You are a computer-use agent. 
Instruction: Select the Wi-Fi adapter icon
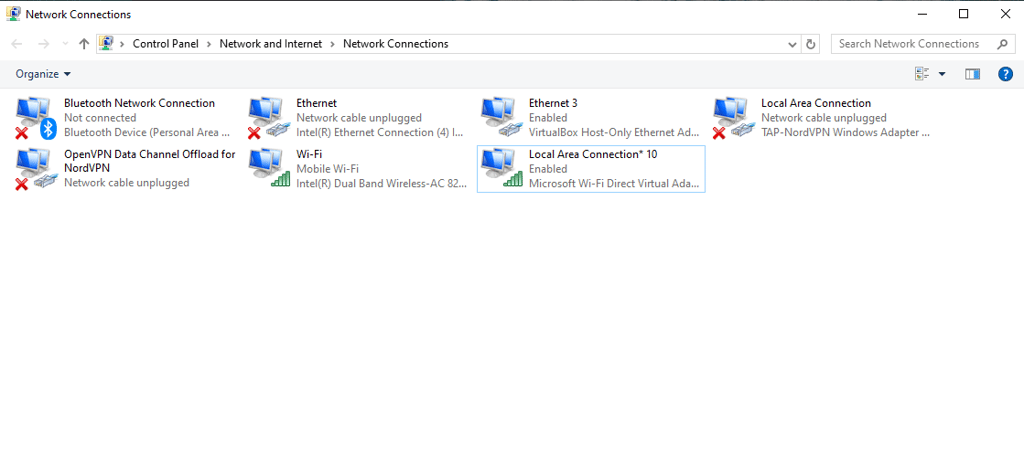pos(268,169)
